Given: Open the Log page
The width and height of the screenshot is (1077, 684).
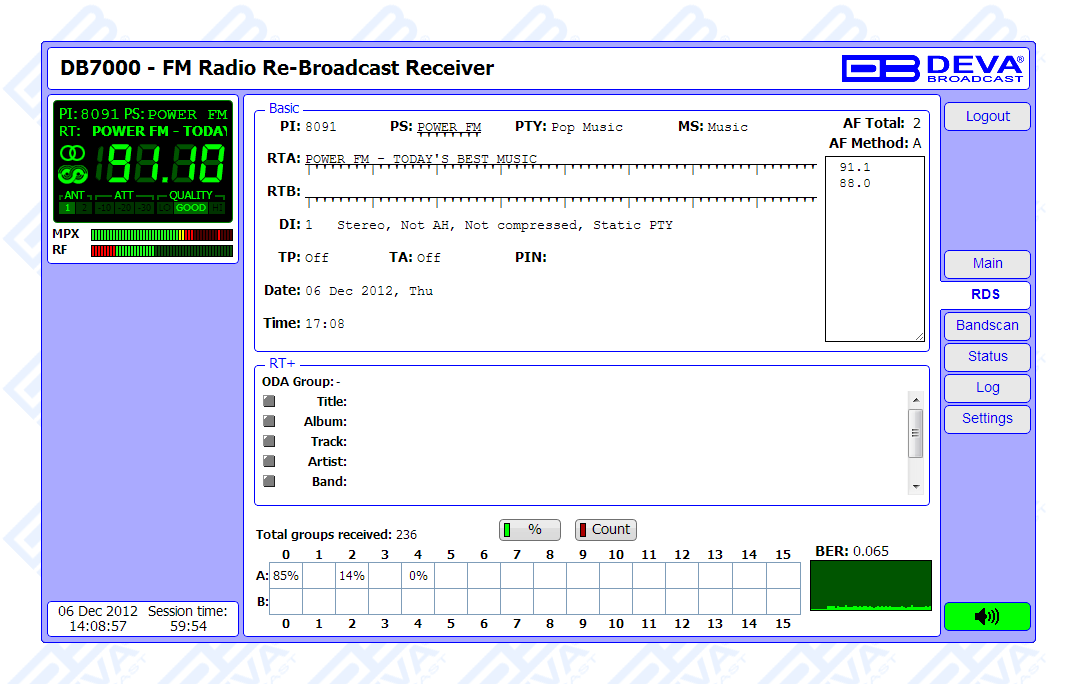Looking at the screenshot, I should click(986, 388).
